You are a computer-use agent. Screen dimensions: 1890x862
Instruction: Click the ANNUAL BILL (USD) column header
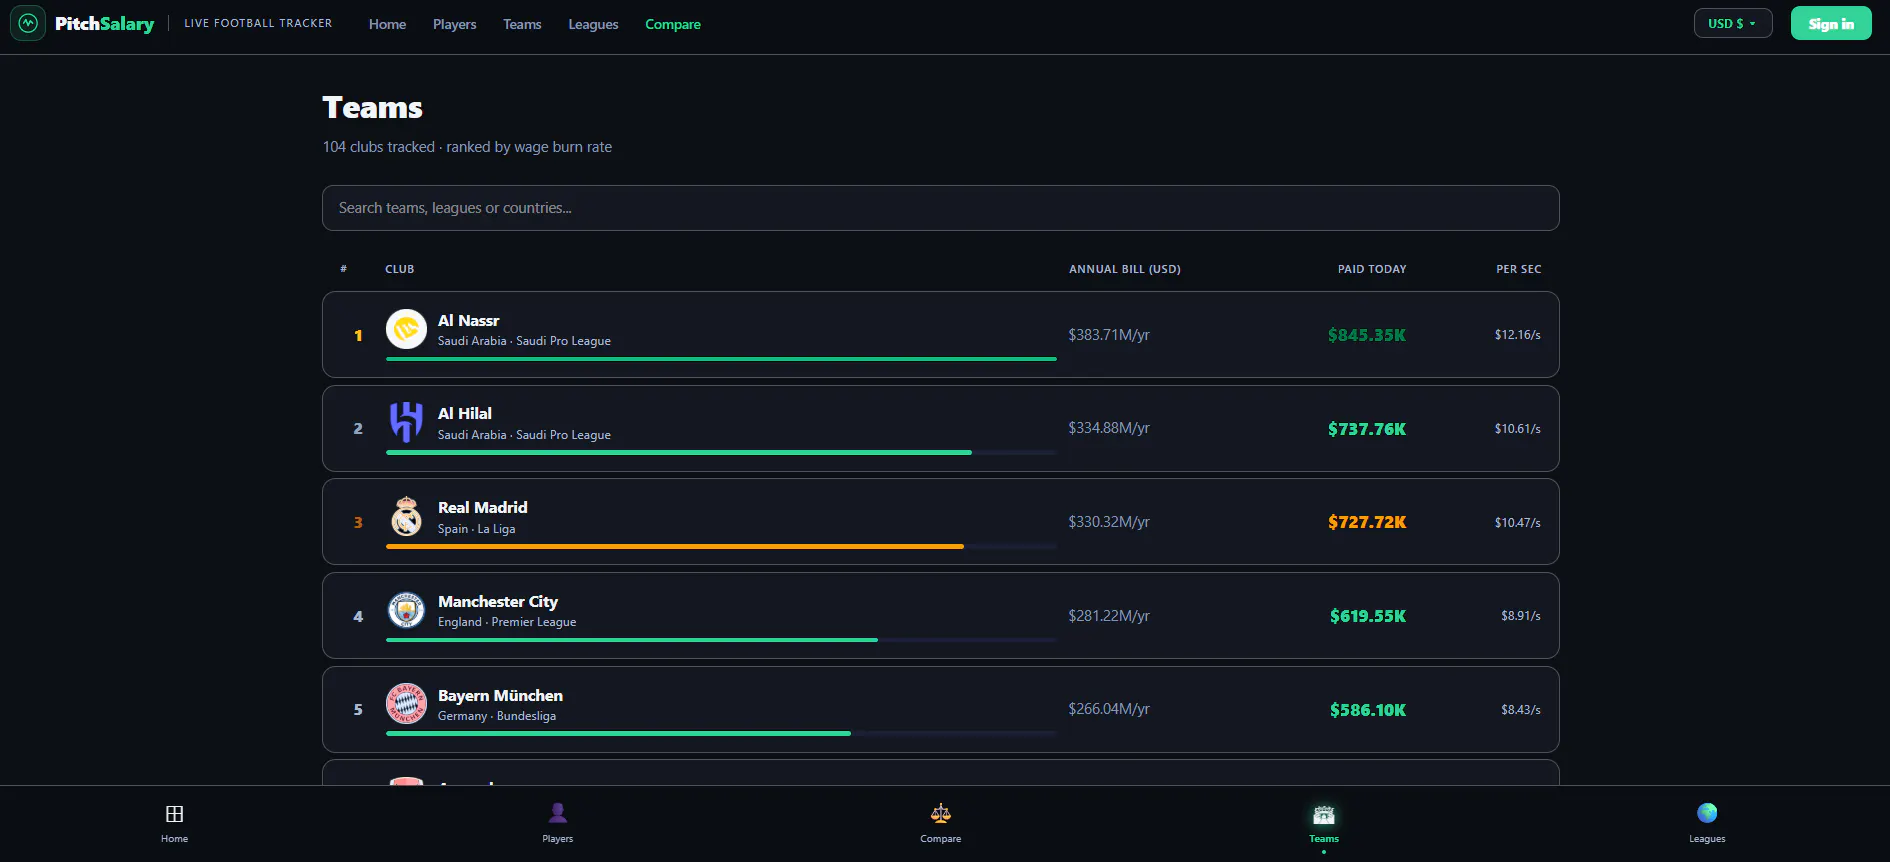pyautogui.click(x=1125, y=269)
